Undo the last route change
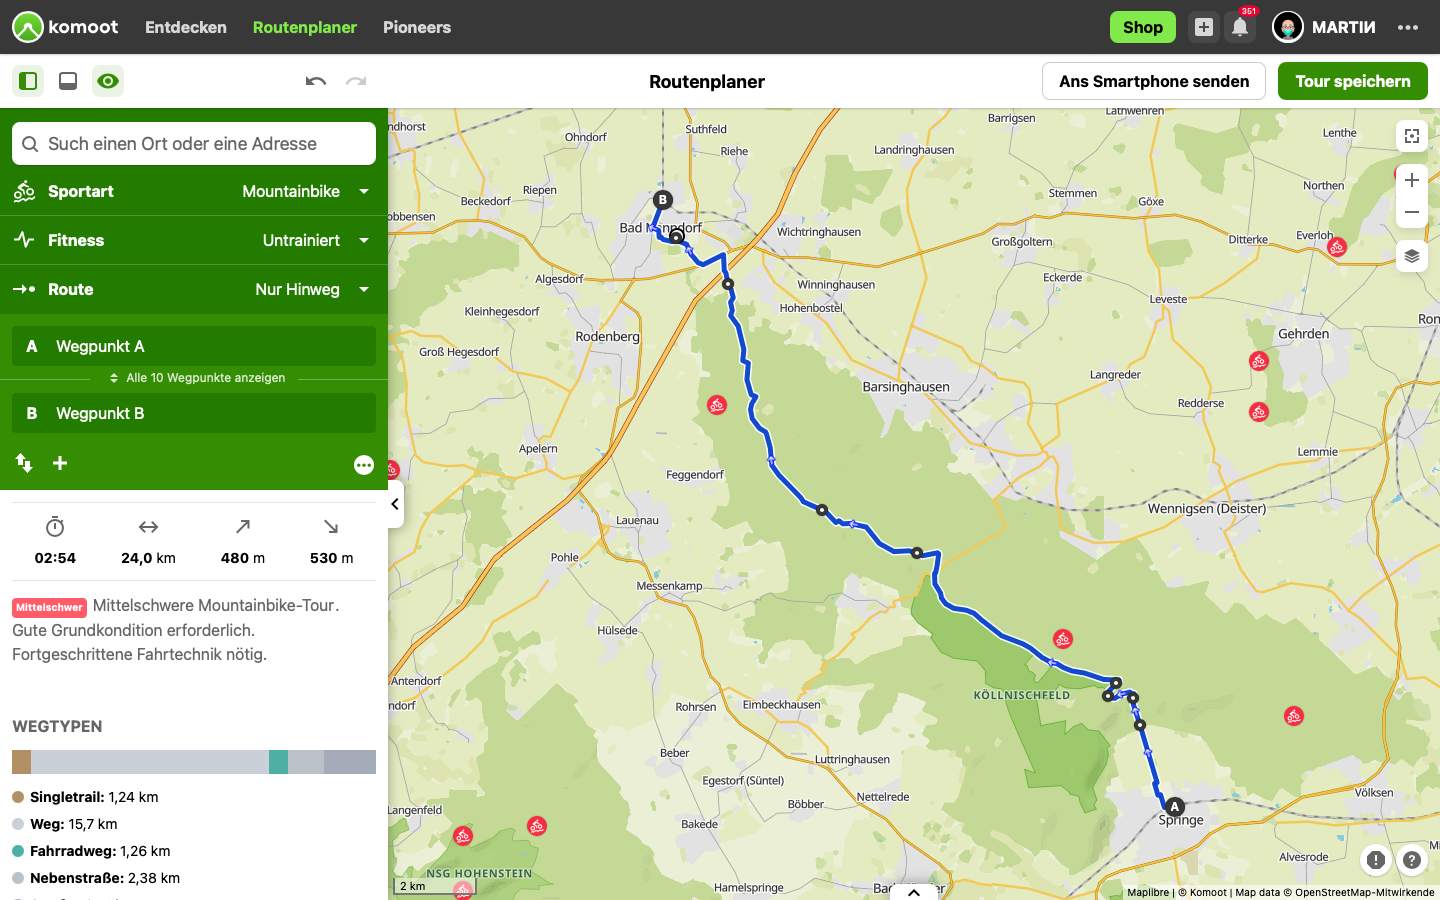This screenshot has height=900, width=1440. pyautogui.click(x=316, y=81)
